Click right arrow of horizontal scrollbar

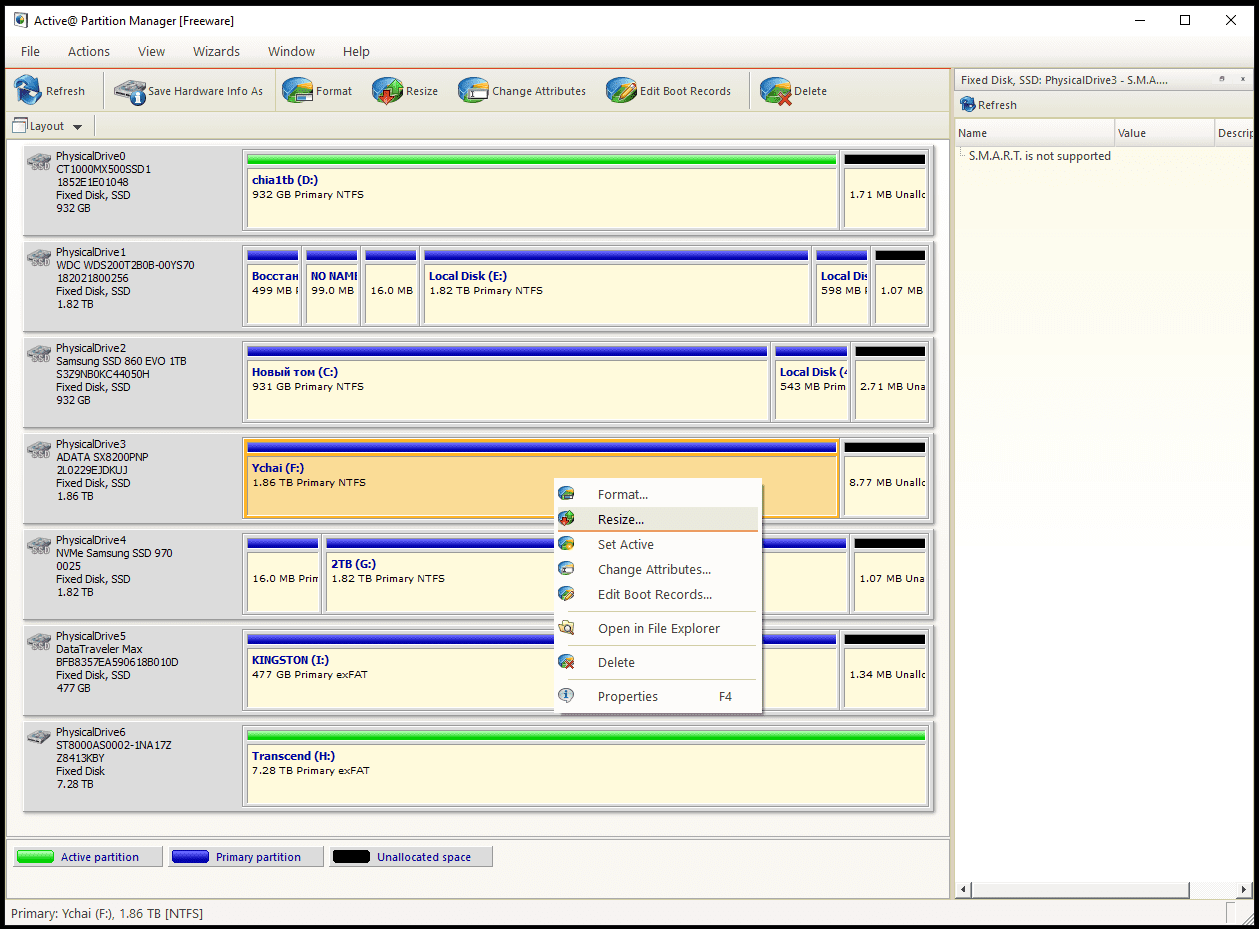pos(1243,889)
